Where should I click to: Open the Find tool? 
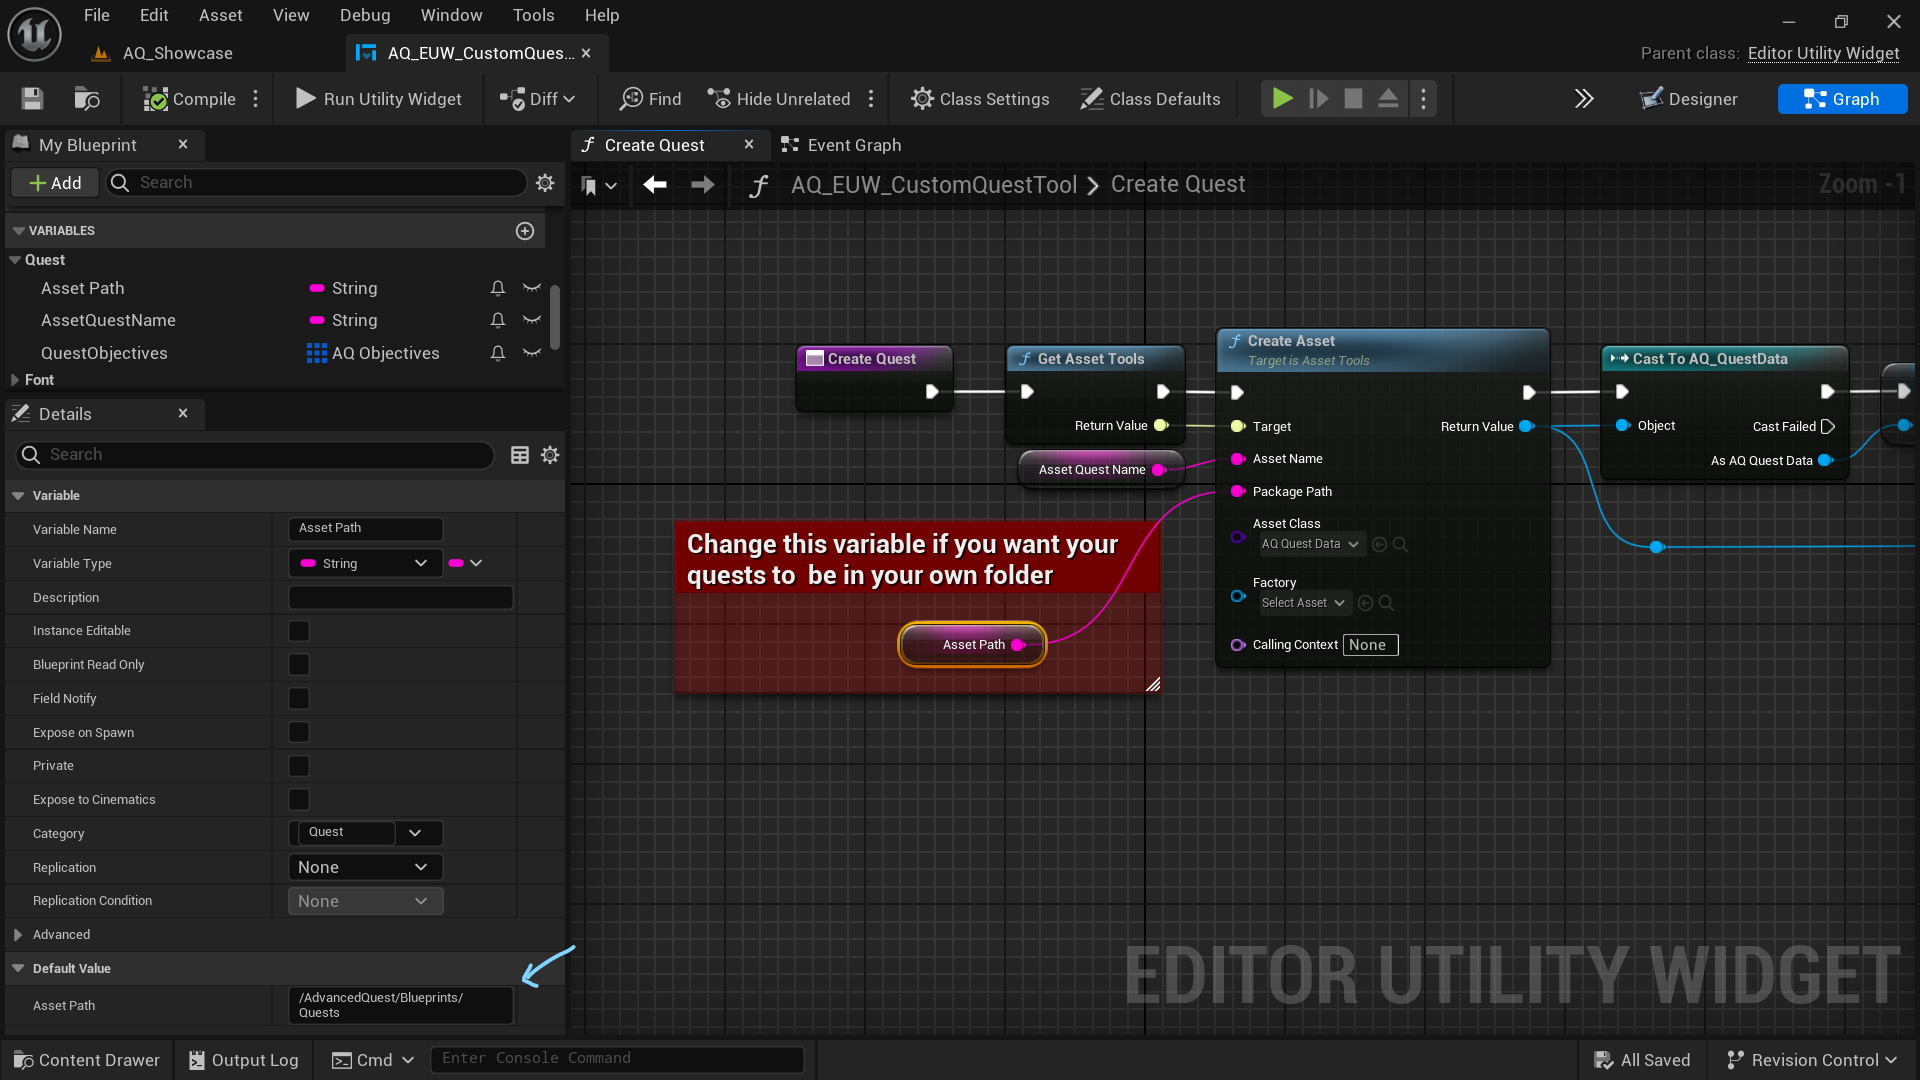650,99
